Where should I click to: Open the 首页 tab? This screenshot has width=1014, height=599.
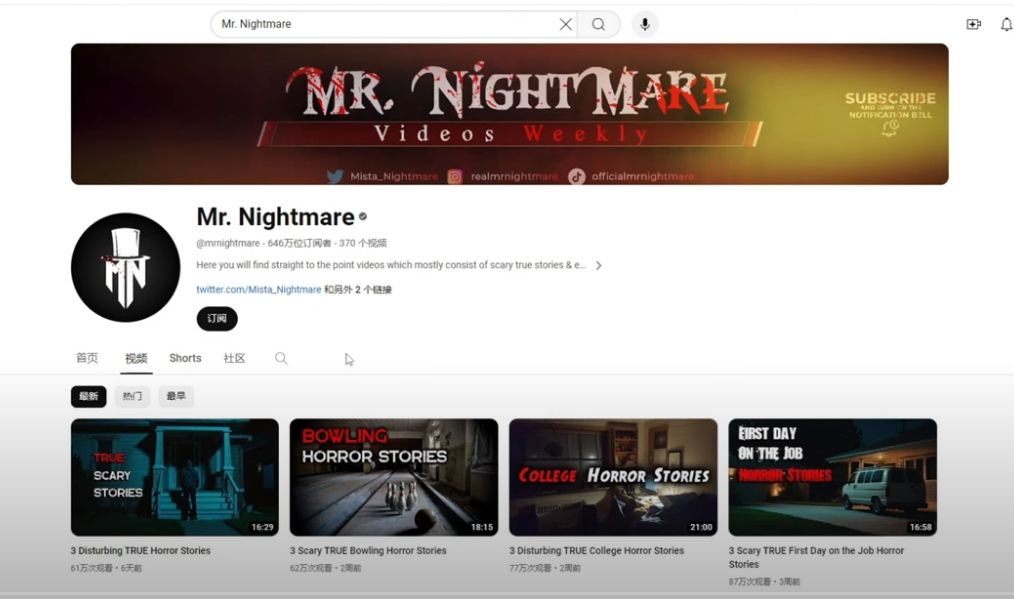[x=87, y=358]
